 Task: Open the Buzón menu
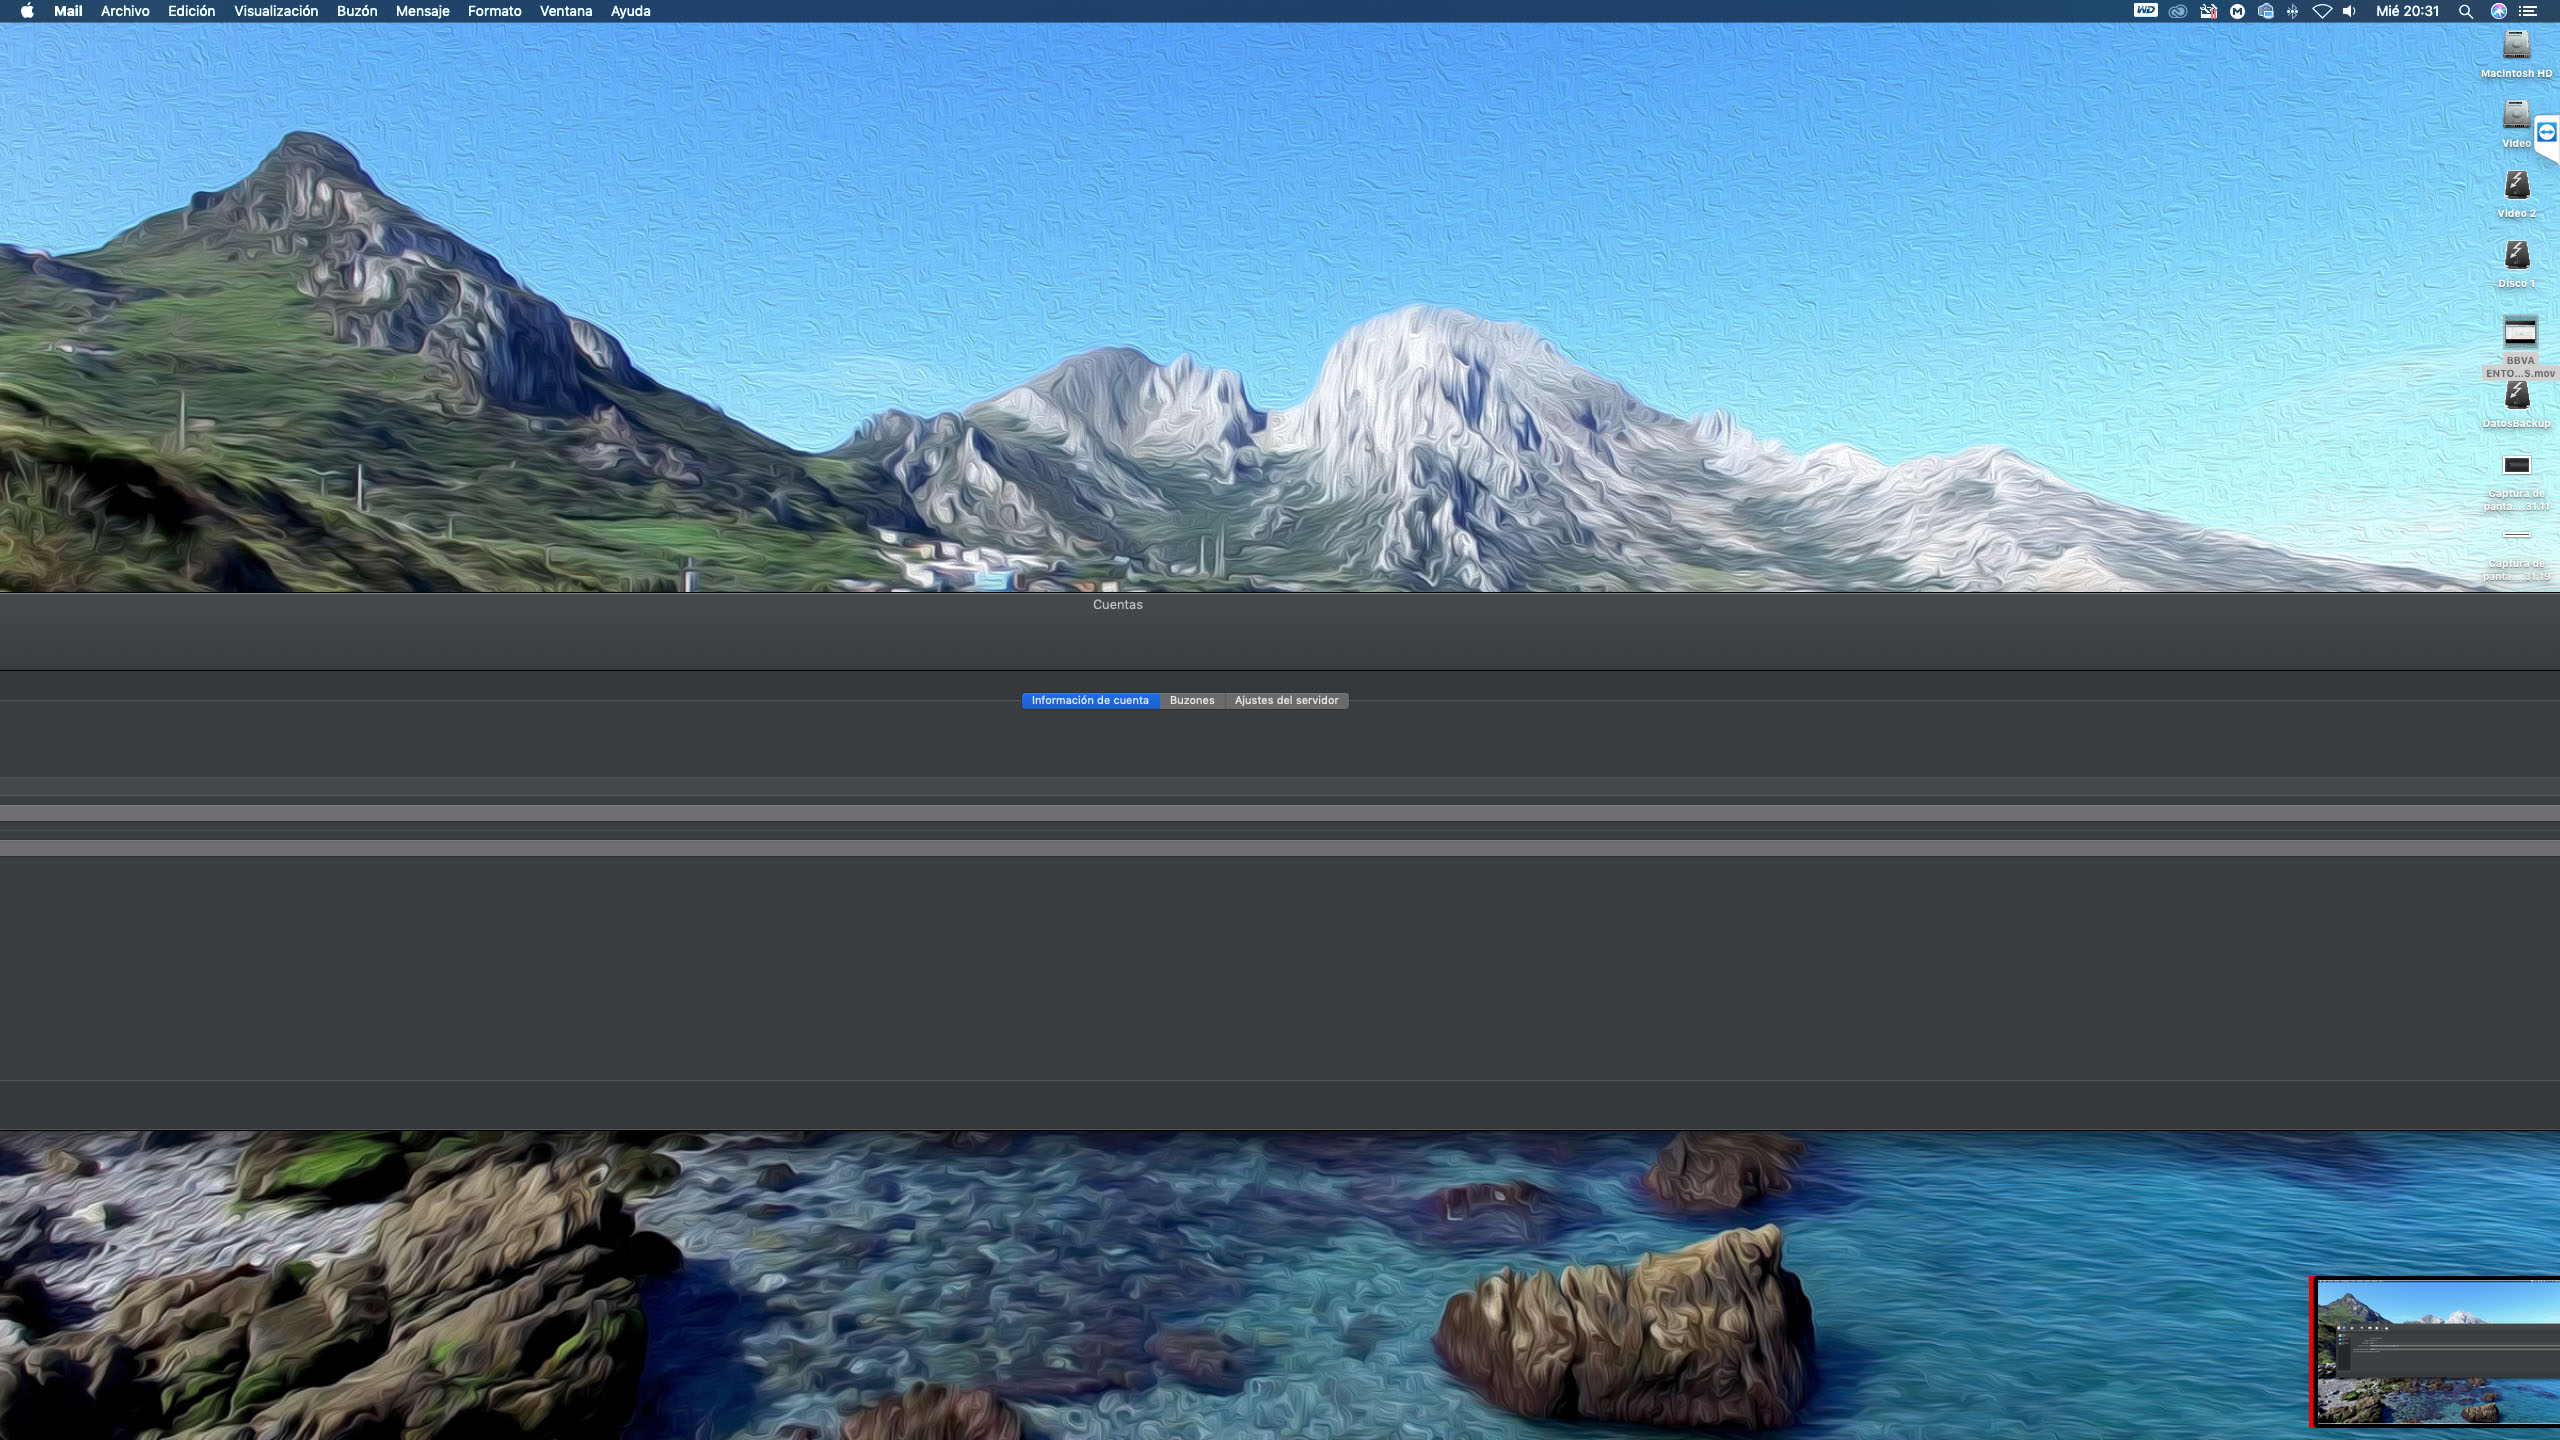click(356, 11)
